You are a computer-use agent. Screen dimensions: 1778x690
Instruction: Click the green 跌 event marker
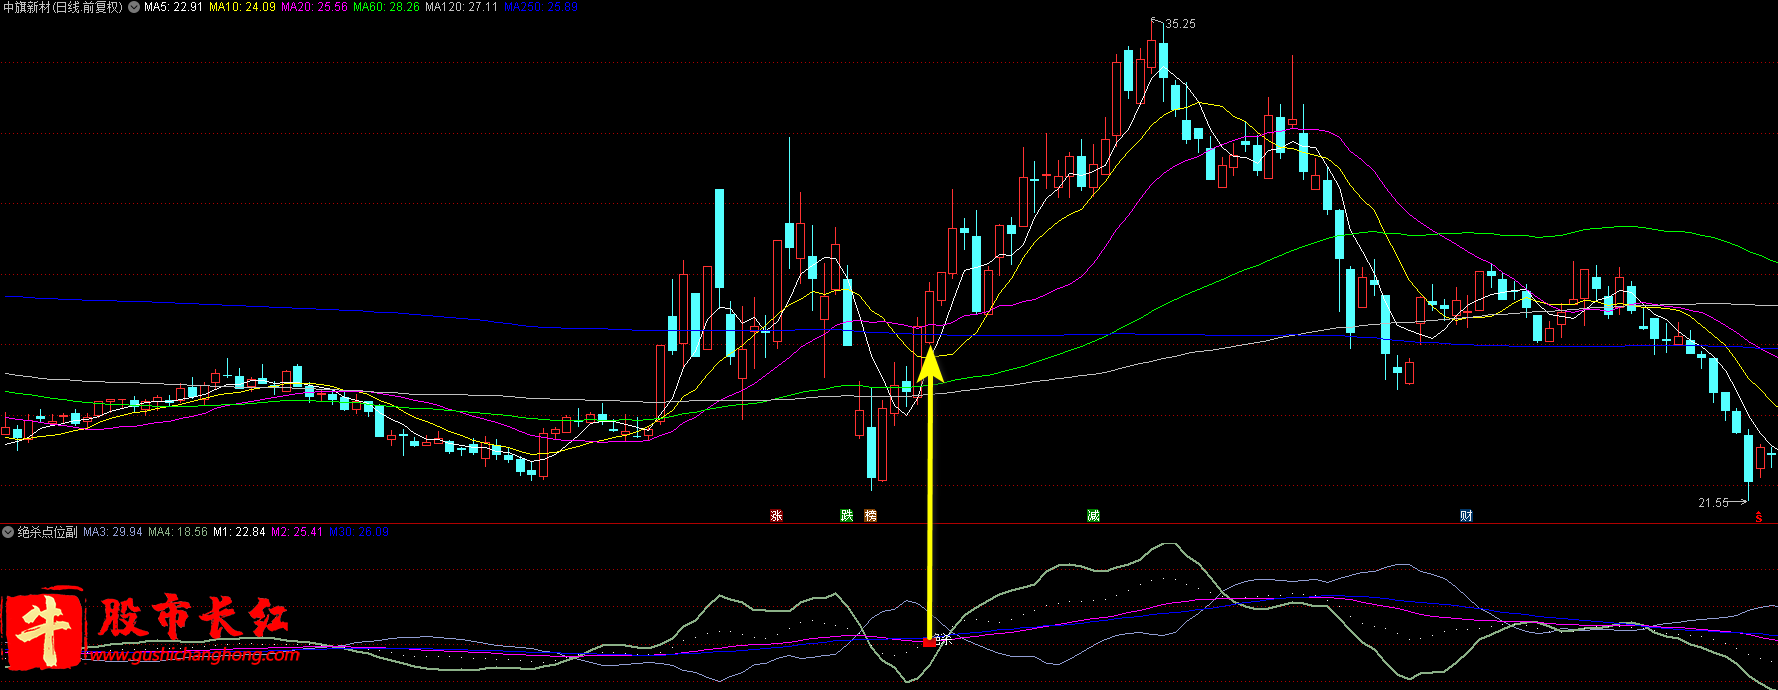point(847,516)
